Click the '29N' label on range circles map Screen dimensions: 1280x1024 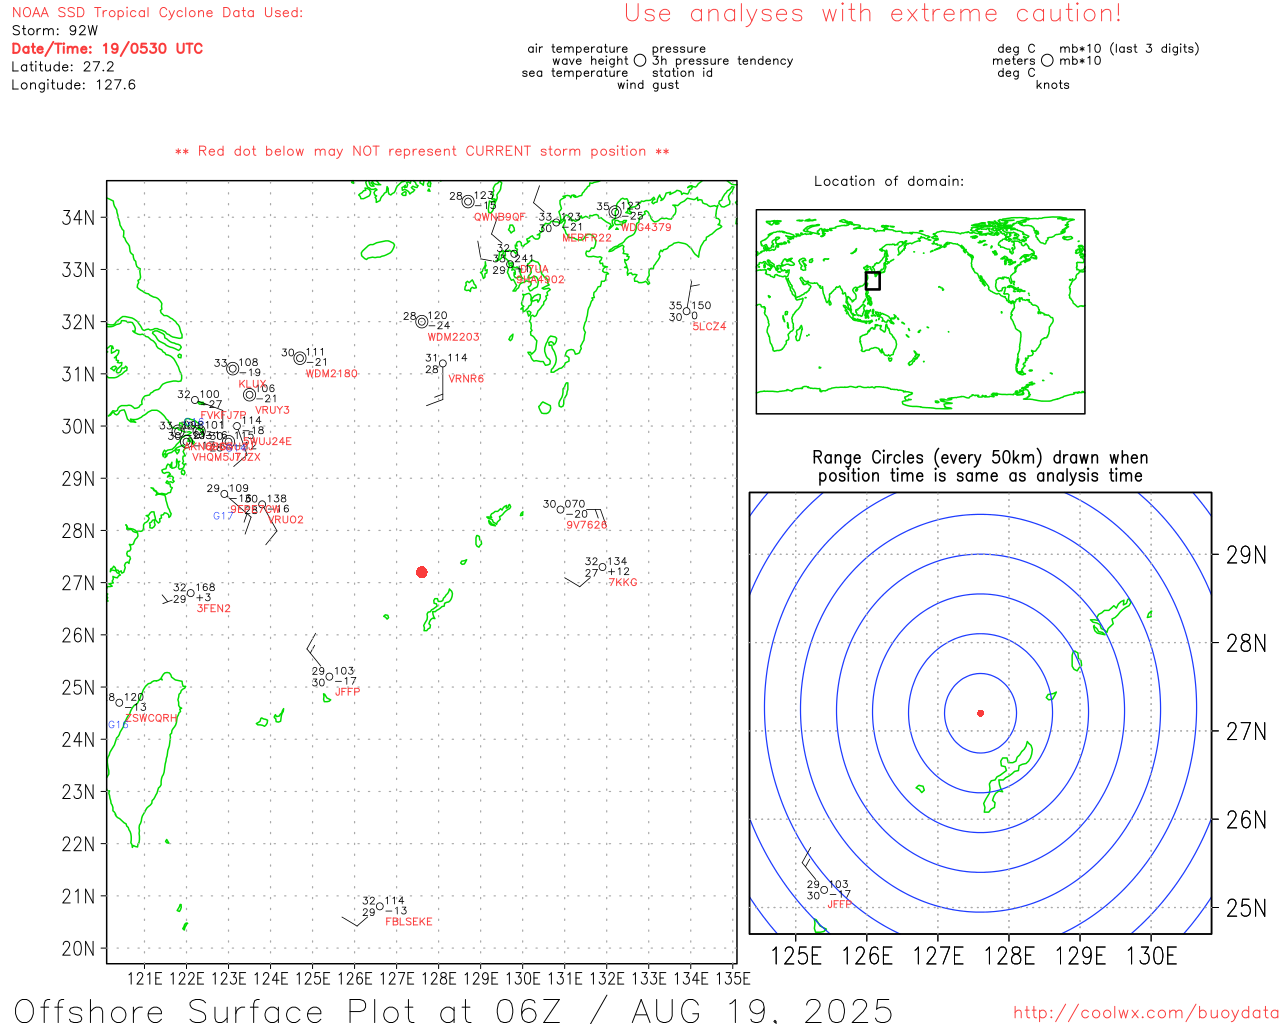tap(1246, 555)
